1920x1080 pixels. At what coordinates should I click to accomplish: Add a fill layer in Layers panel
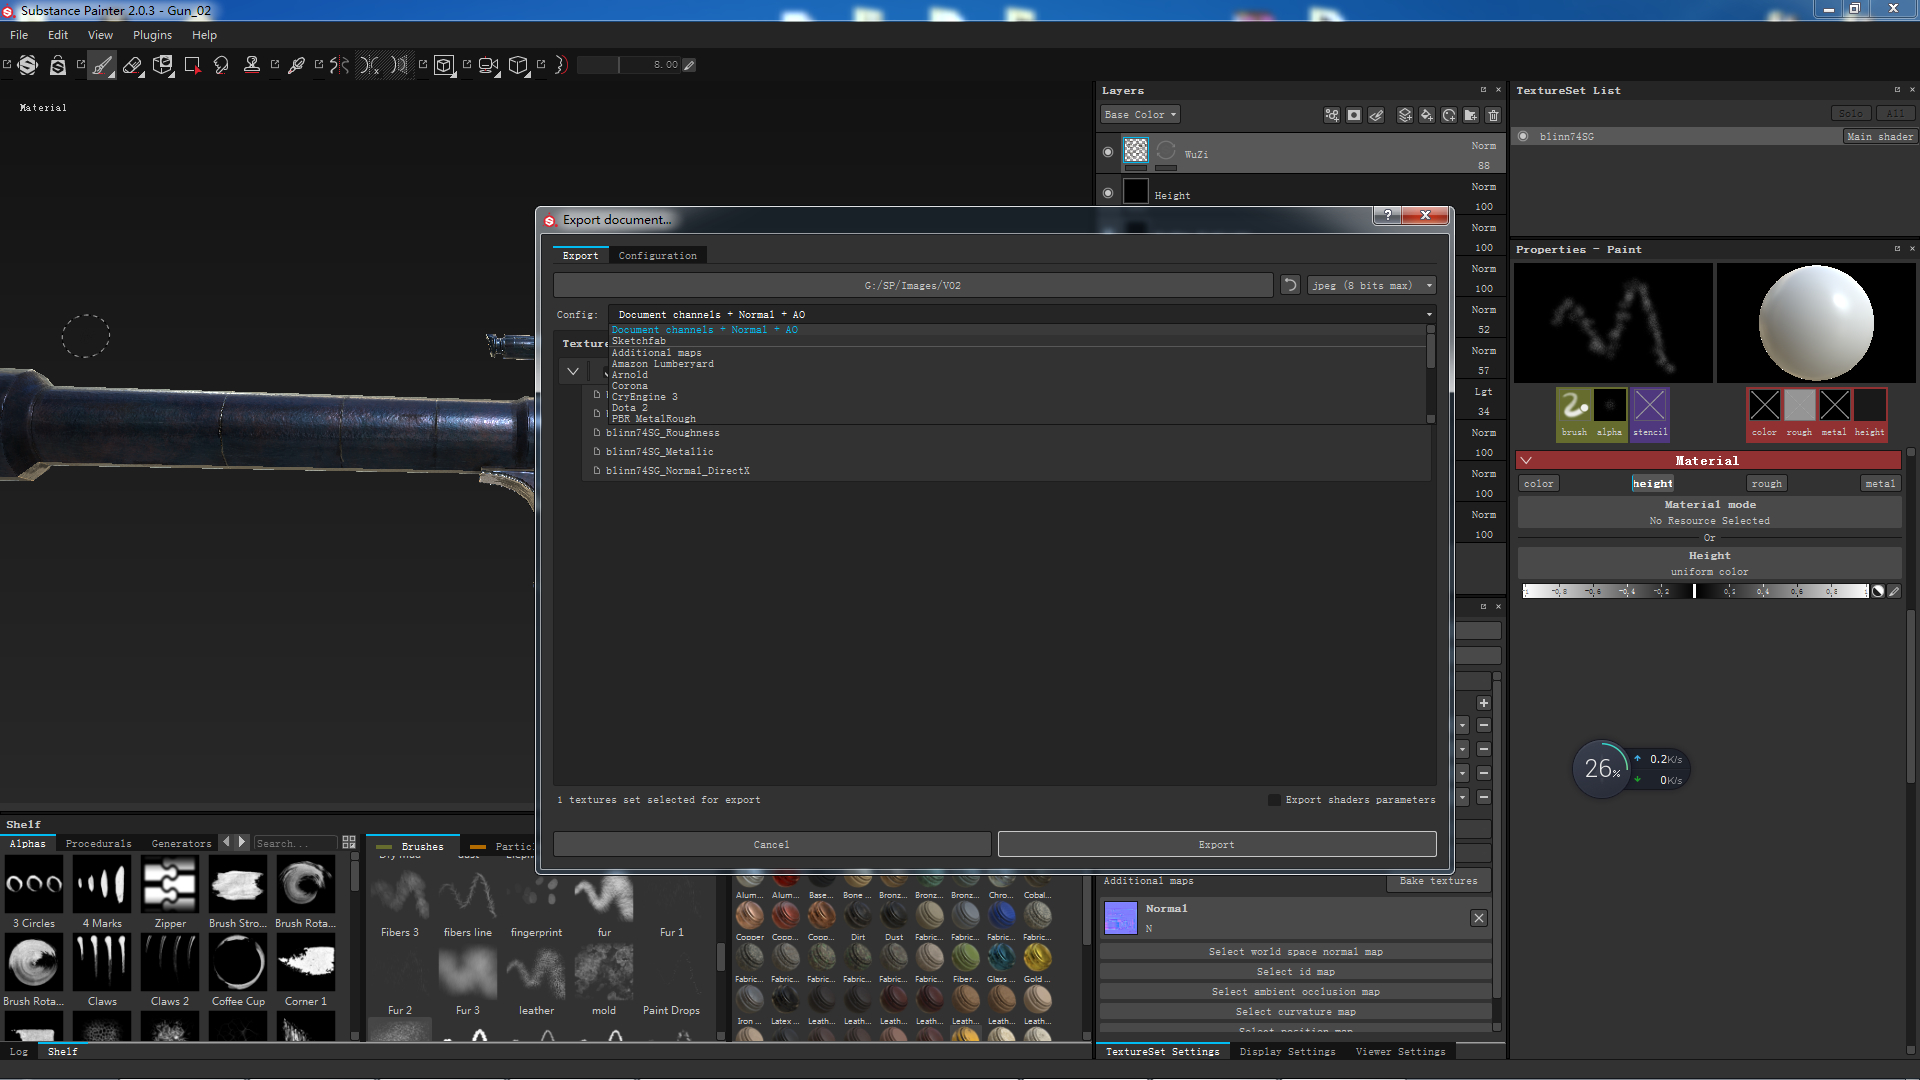tap(1427, 115)
